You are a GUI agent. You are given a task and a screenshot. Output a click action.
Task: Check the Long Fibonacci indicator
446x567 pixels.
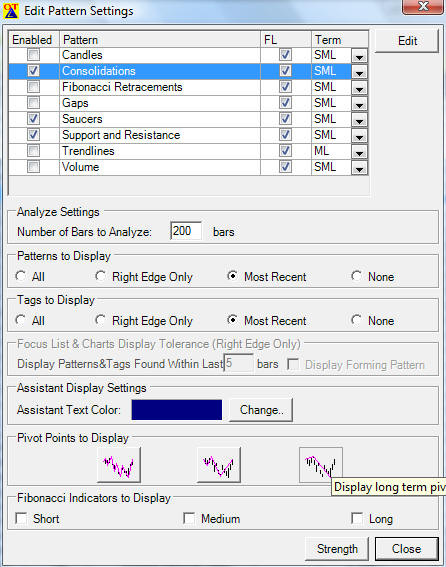pos(357,518)
